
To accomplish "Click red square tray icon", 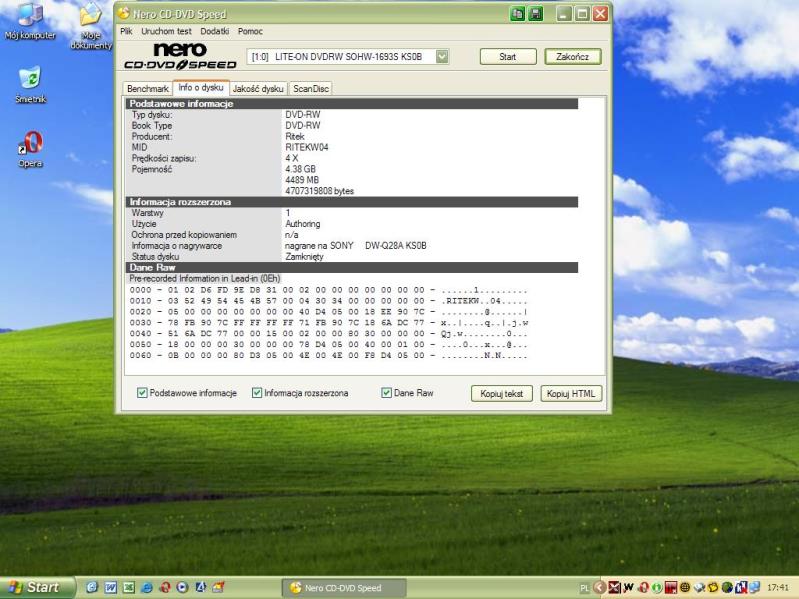I will [x=671, y=588].
